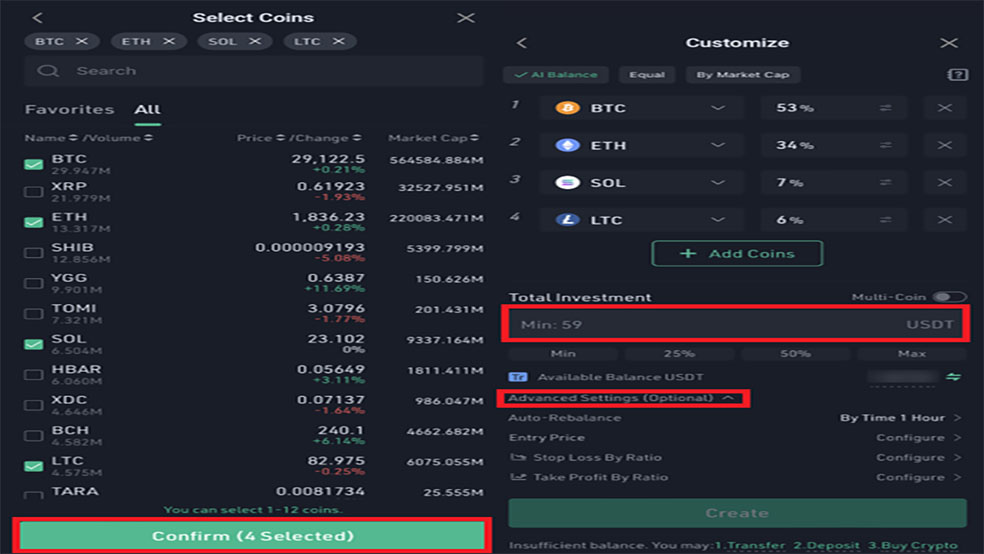Set investment to 50%
The image size is (984, 554).
[795, 354]
